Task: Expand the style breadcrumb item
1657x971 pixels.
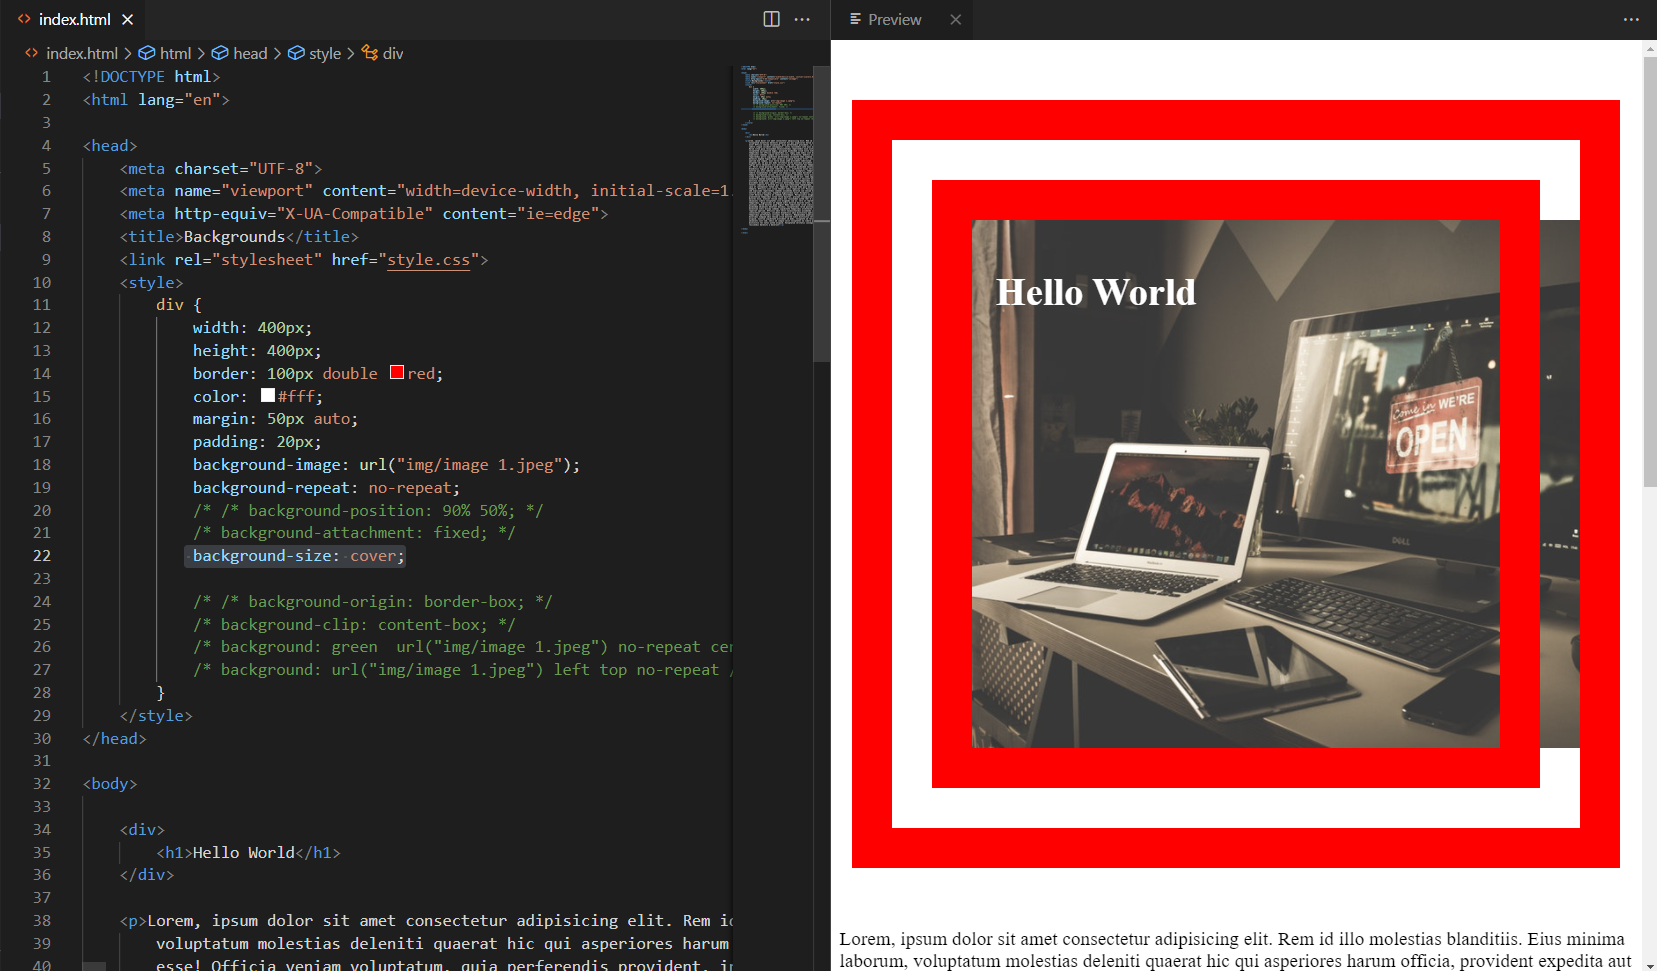Action: pos(324,53)
